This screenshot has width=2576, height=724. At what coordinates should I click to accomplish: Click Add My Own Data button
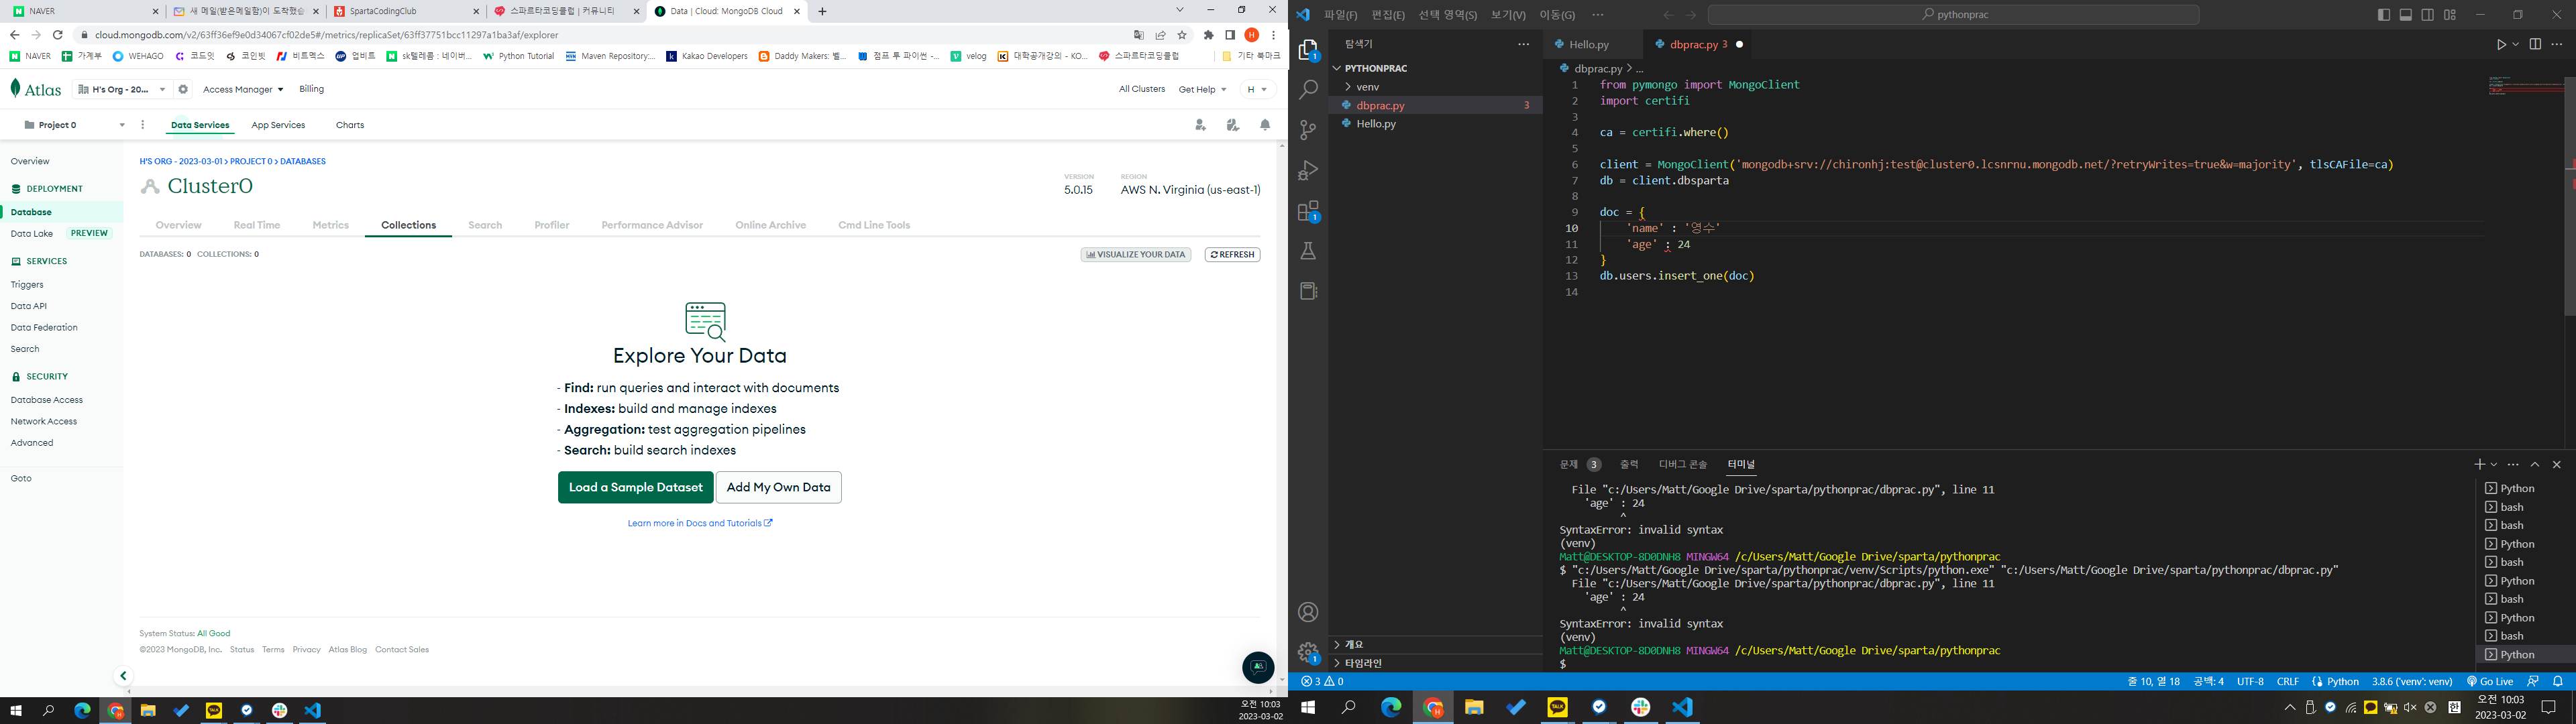[778, 487]
